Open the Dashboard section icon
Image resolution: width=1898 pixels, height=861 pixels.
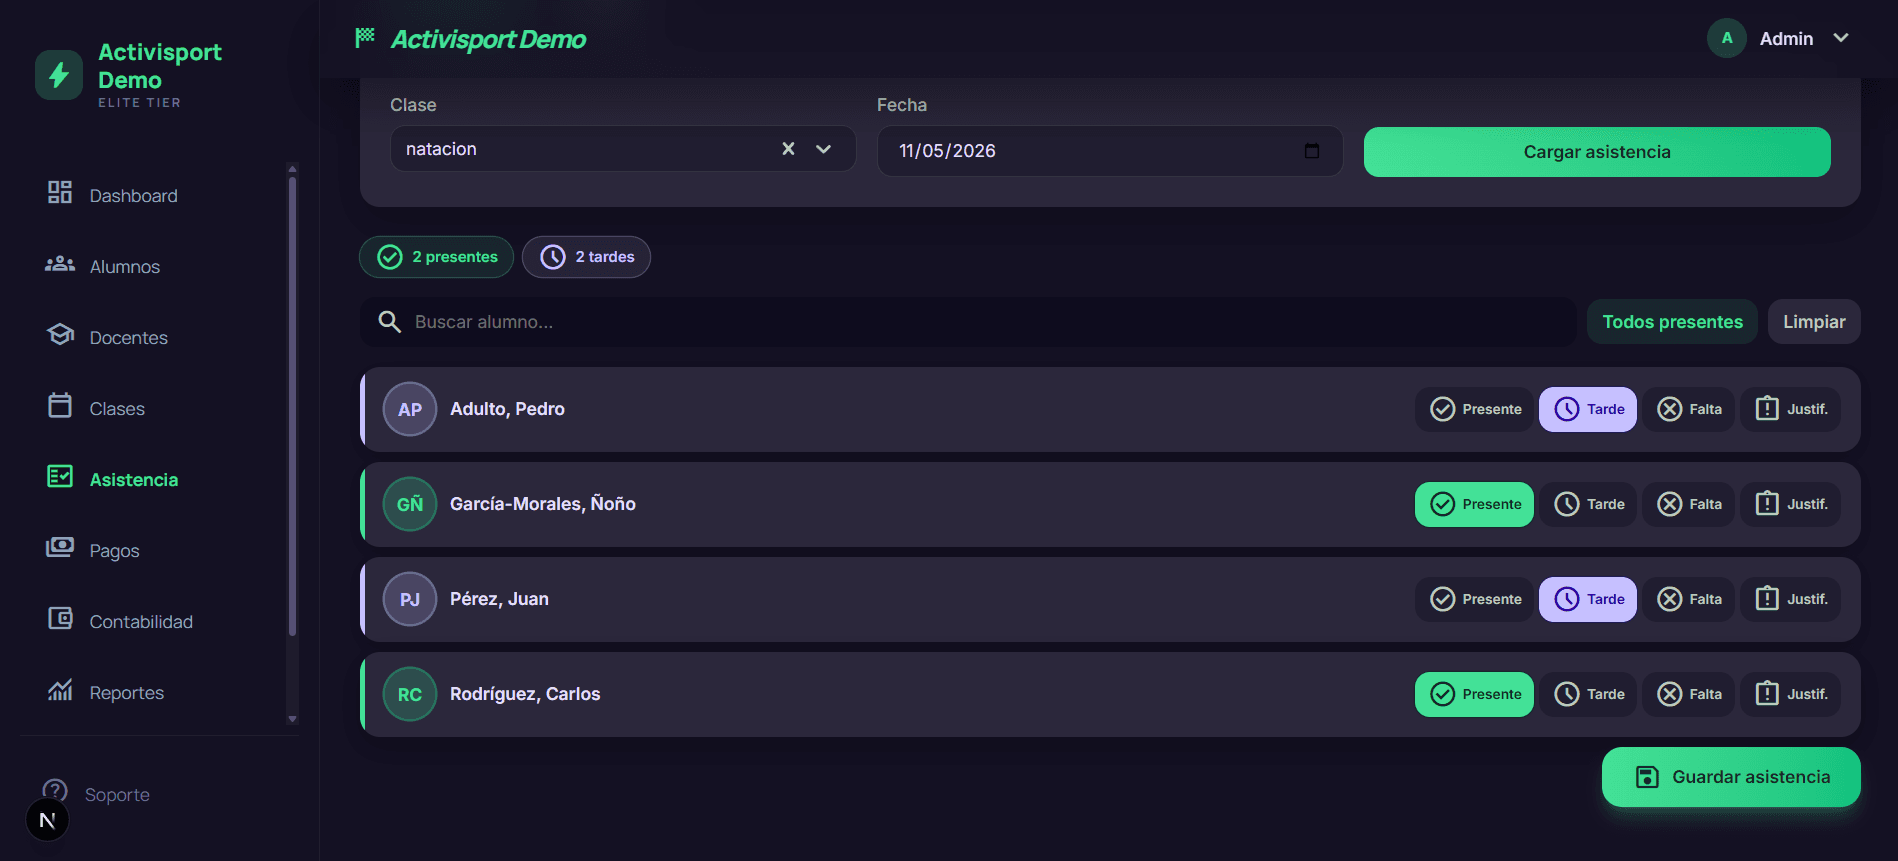pos(60,192)
